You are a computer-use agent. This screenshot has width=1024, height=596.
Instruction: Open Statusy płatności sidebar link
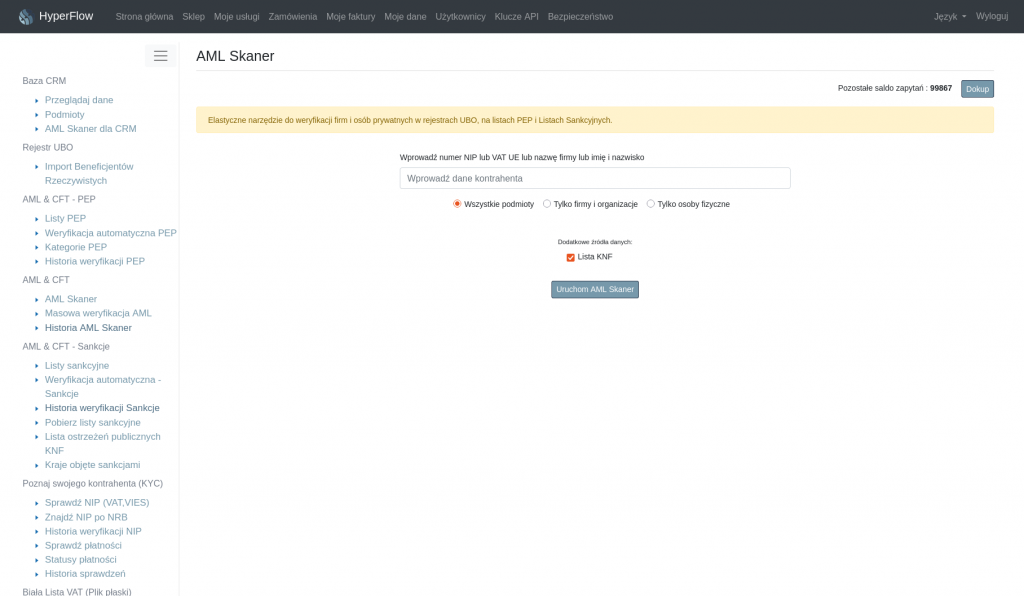click(81, 559)
